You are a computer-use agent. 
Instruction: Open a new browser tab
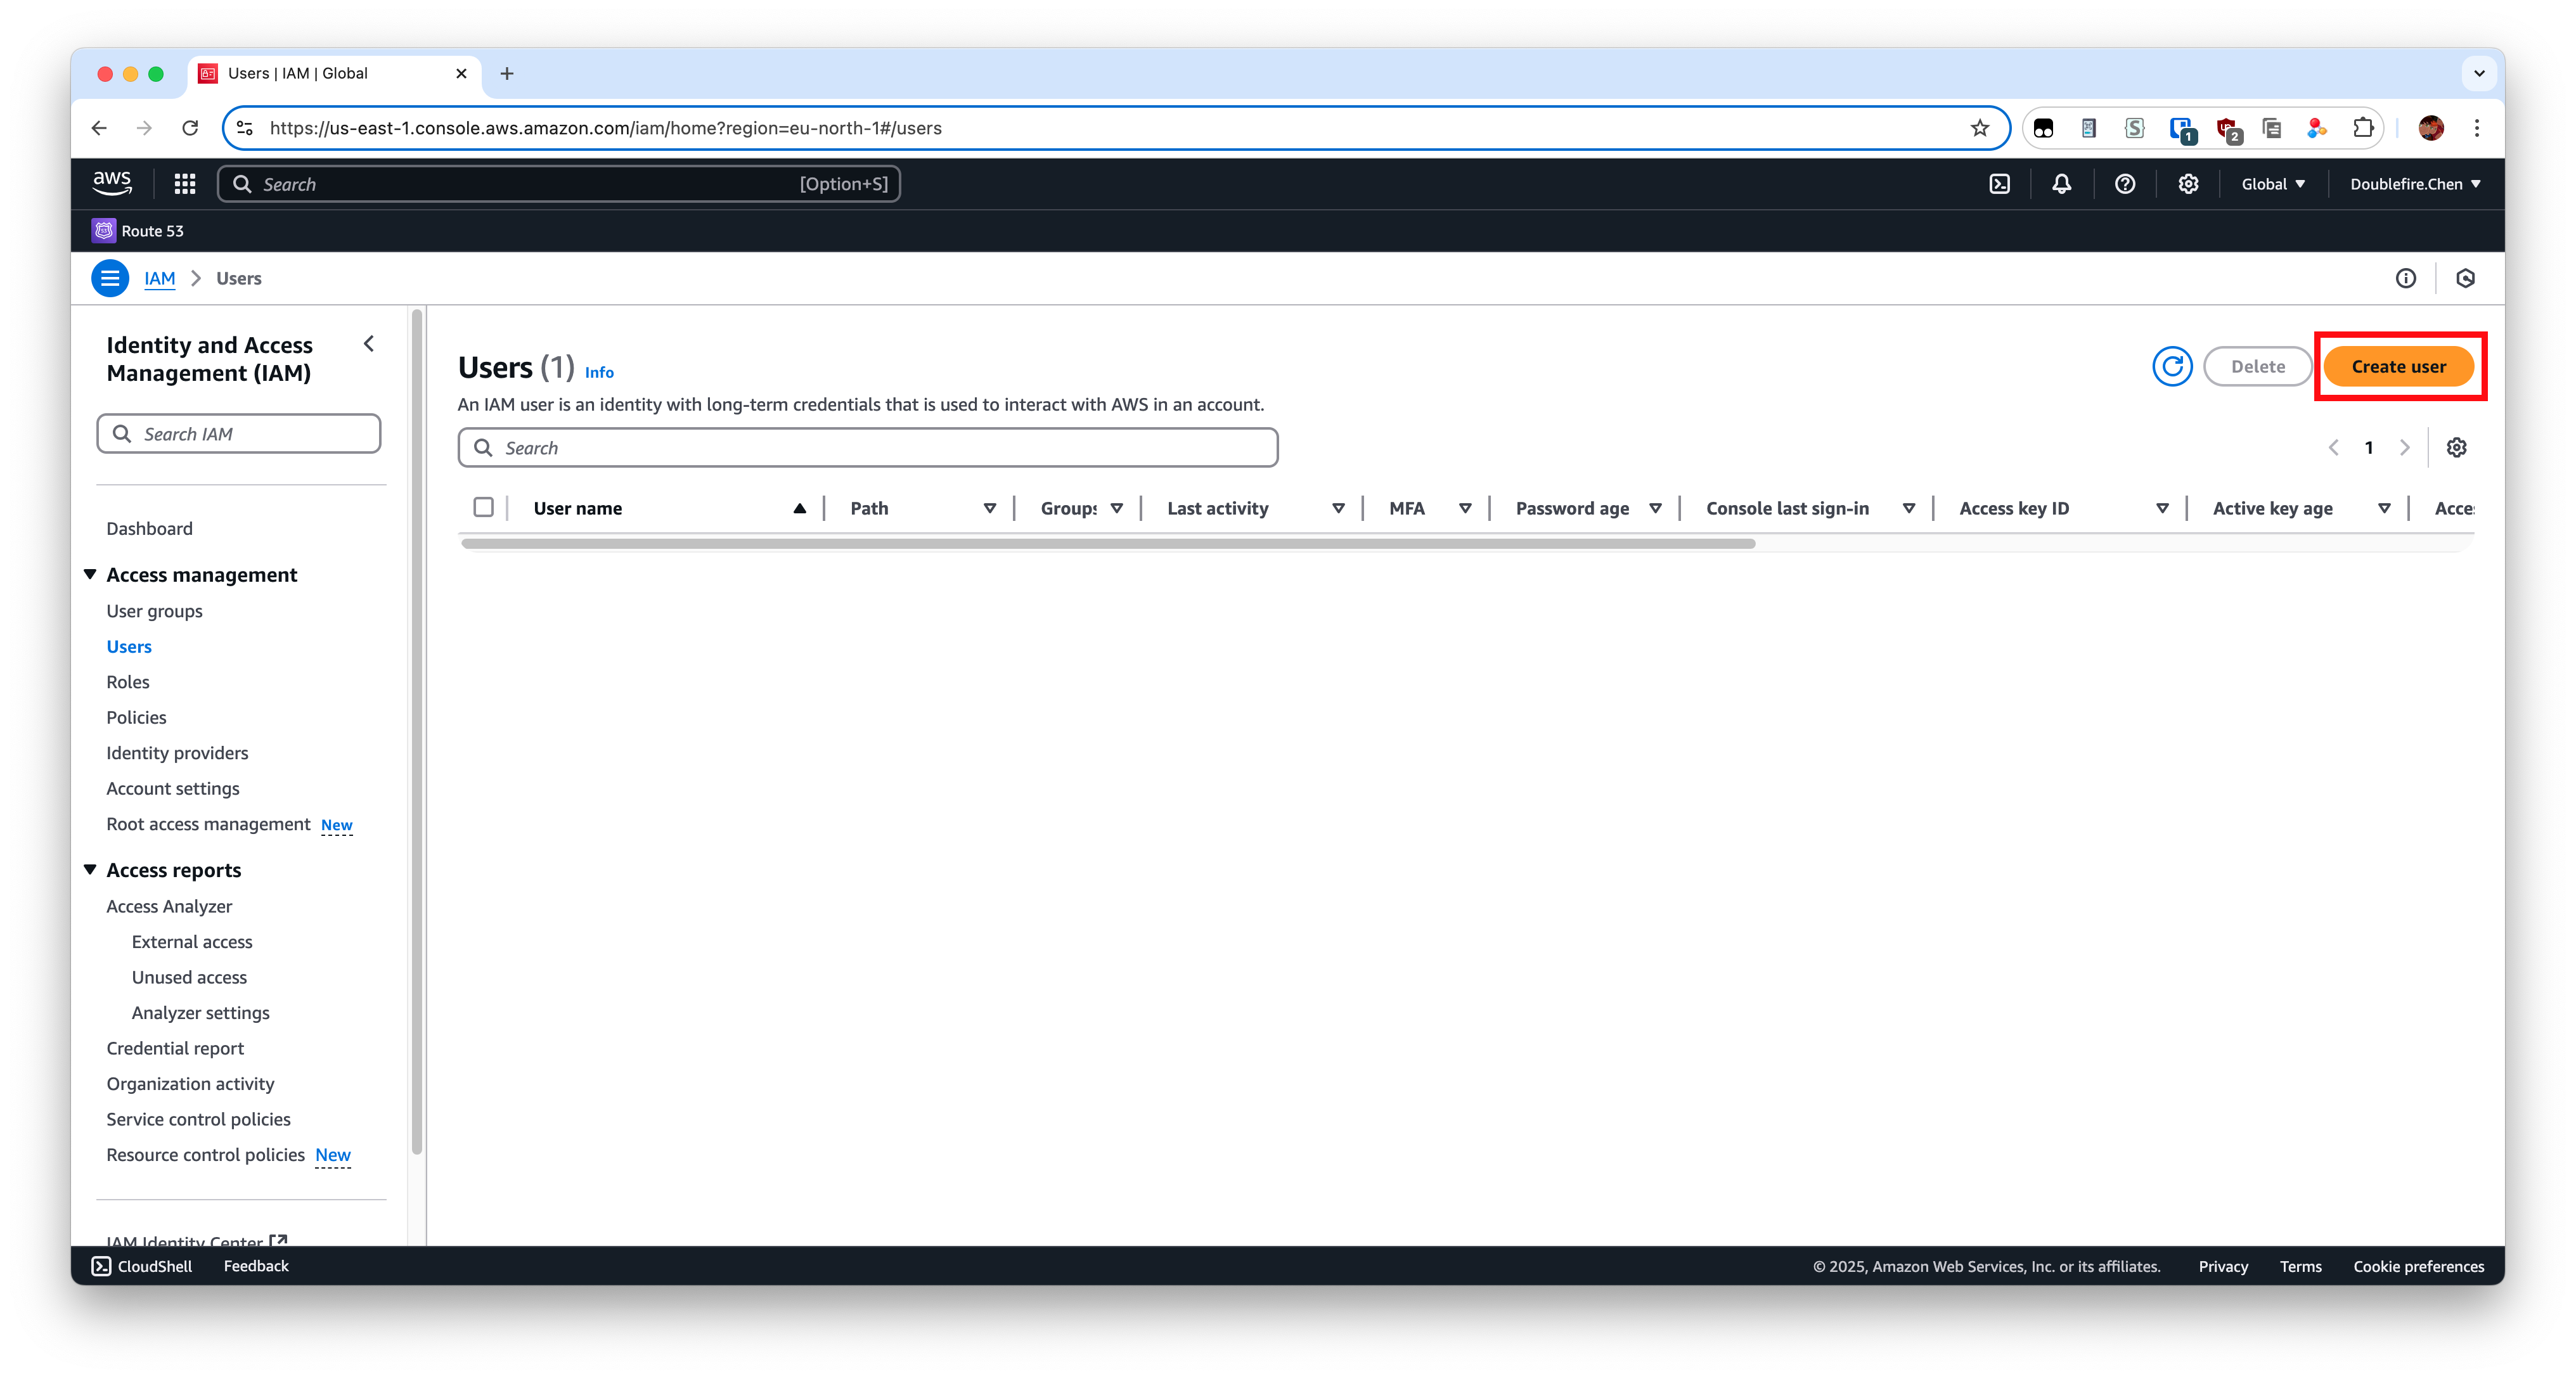[507, 73]
